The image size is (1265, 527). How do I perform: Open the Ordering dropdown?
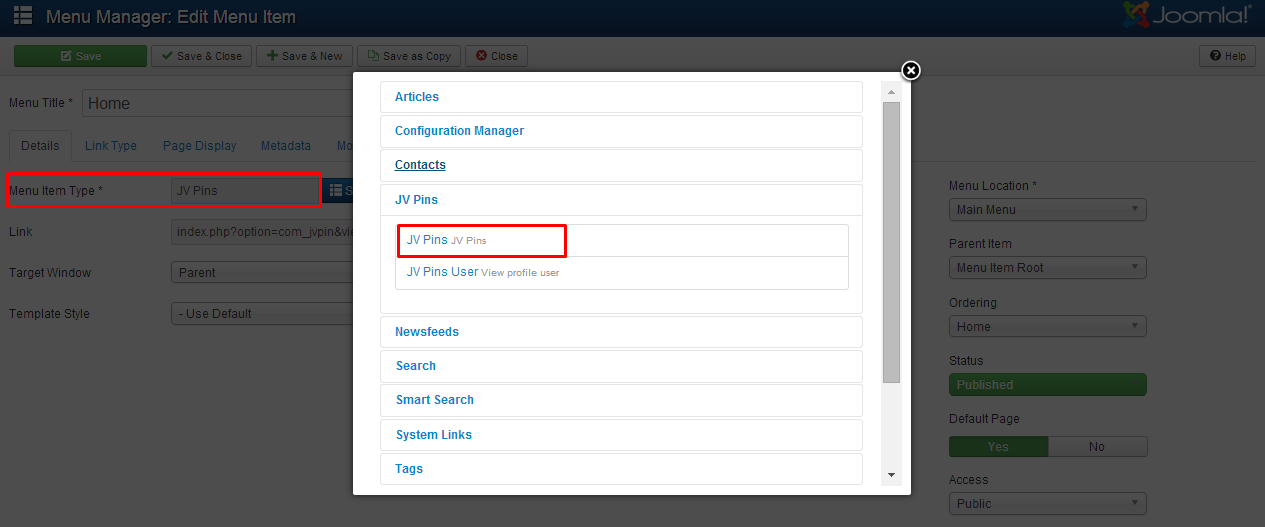click(x=1047, y=327)
